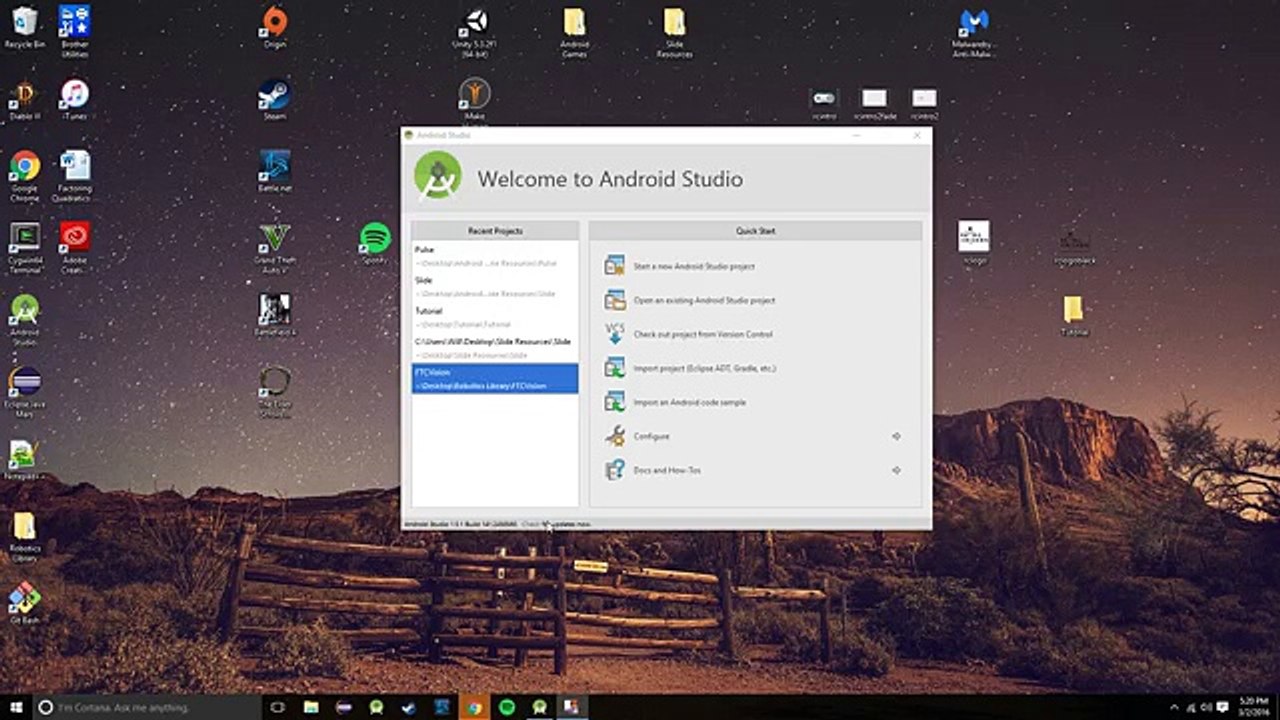Open Chrome from the taskbar

coord(474,707)
